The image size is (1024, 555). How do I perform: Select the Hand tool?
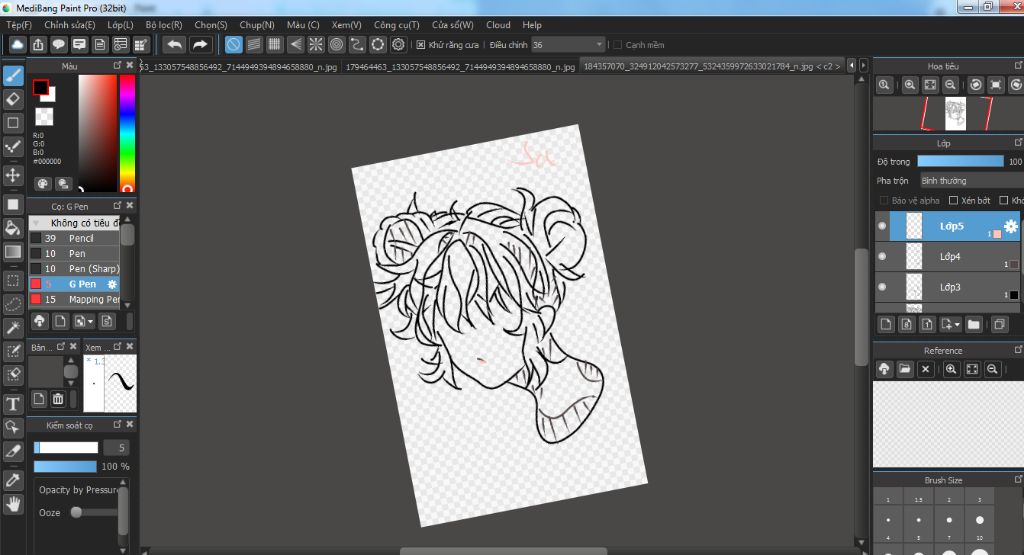(13, 504)
